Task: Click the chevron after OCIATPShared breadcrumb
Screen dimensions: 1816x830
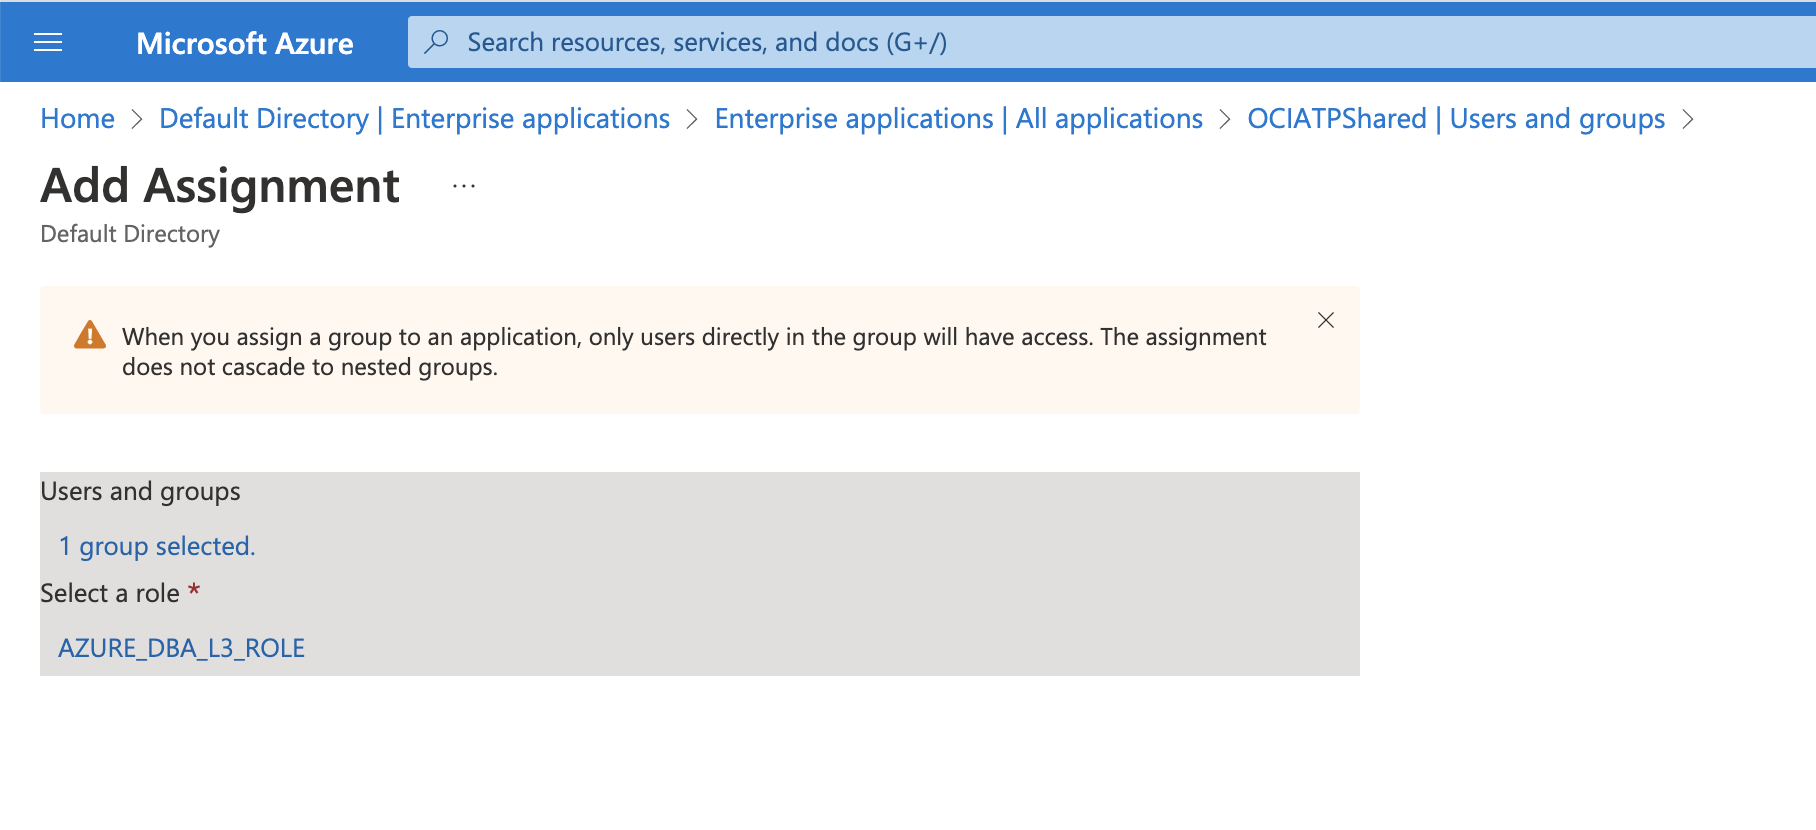Action: click(1688, 119)
